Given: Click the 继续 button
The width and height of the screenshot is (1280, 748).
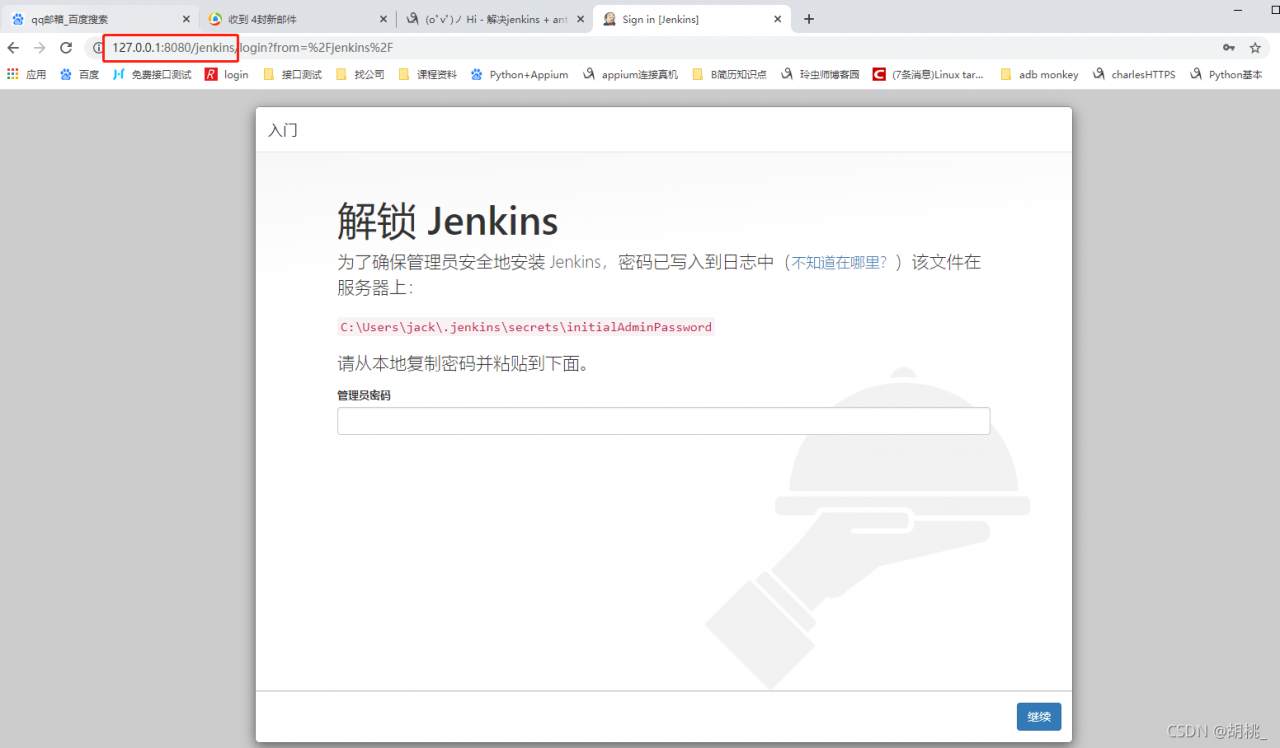Looking at the screenshot, I should (x=1039, y=717).
